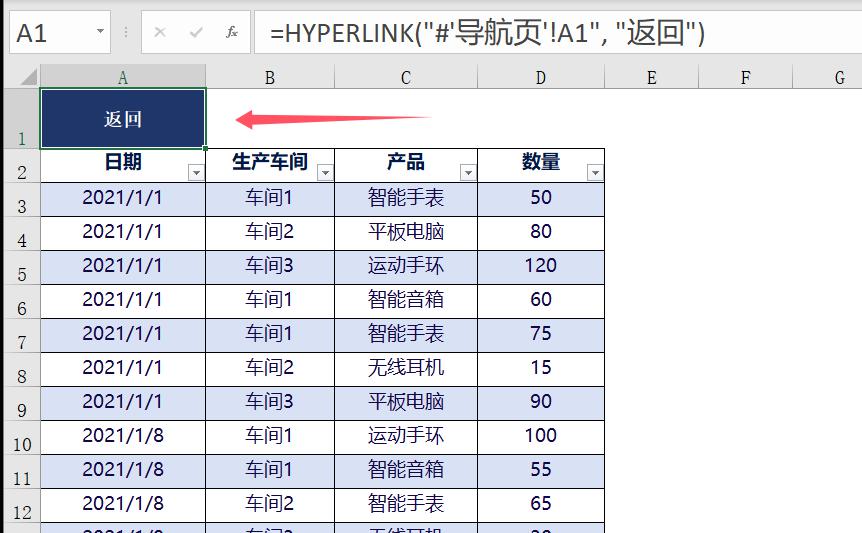Click inside the formula bar text

[x=487, y=33]
